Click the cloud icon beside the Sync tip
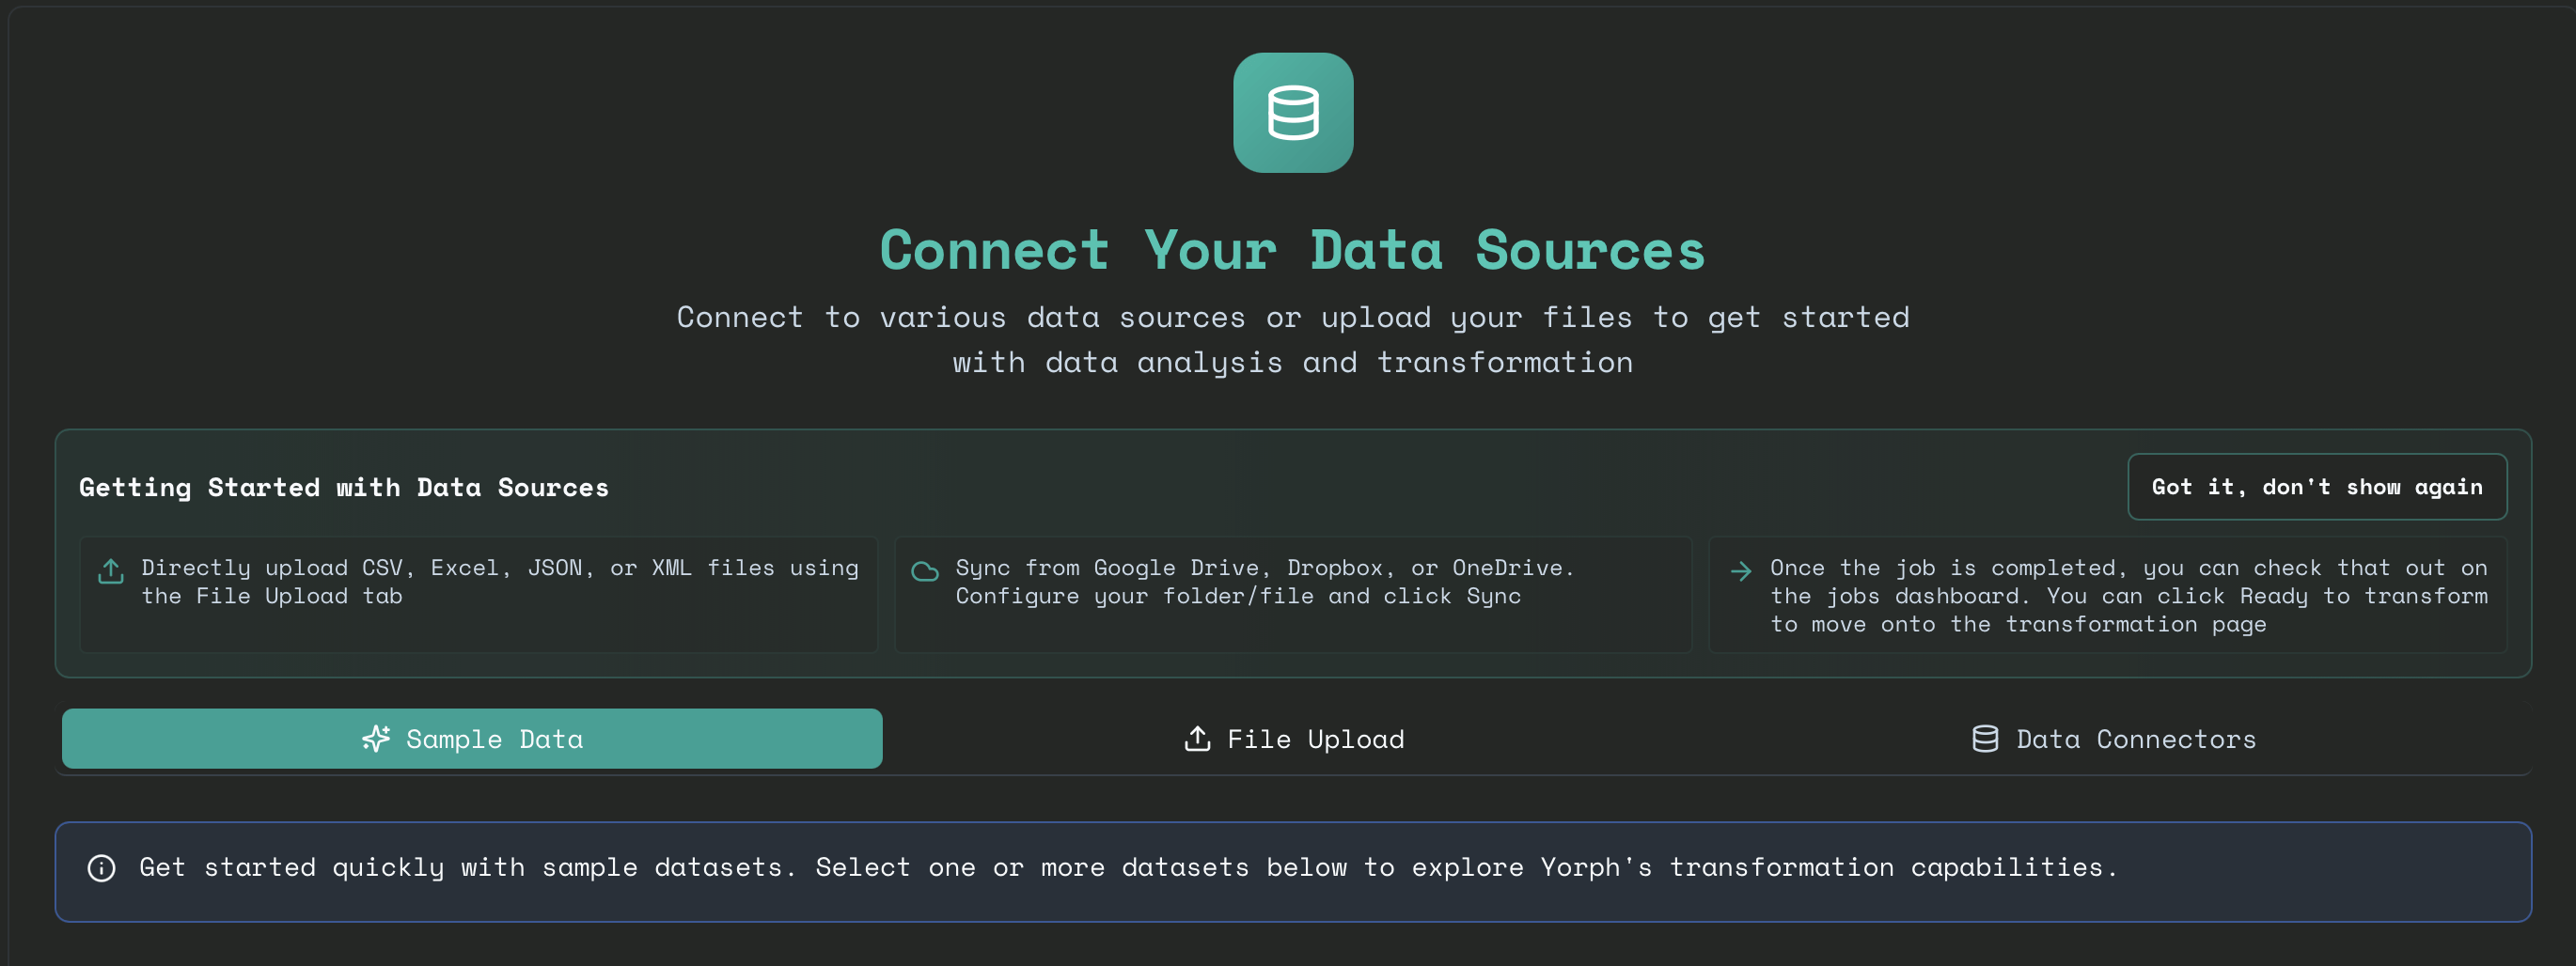 pyautogui.click(x=925, y=571)
